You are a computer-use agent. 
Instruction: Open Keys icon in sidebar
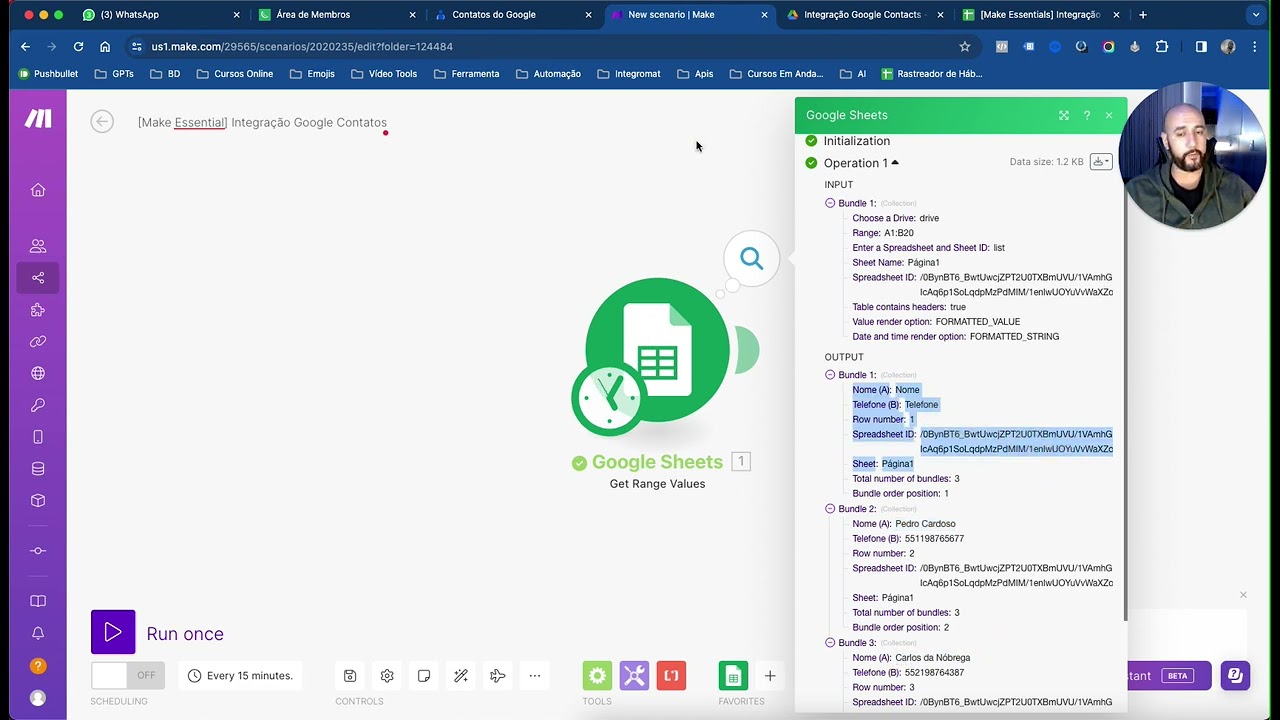point(38,405)
